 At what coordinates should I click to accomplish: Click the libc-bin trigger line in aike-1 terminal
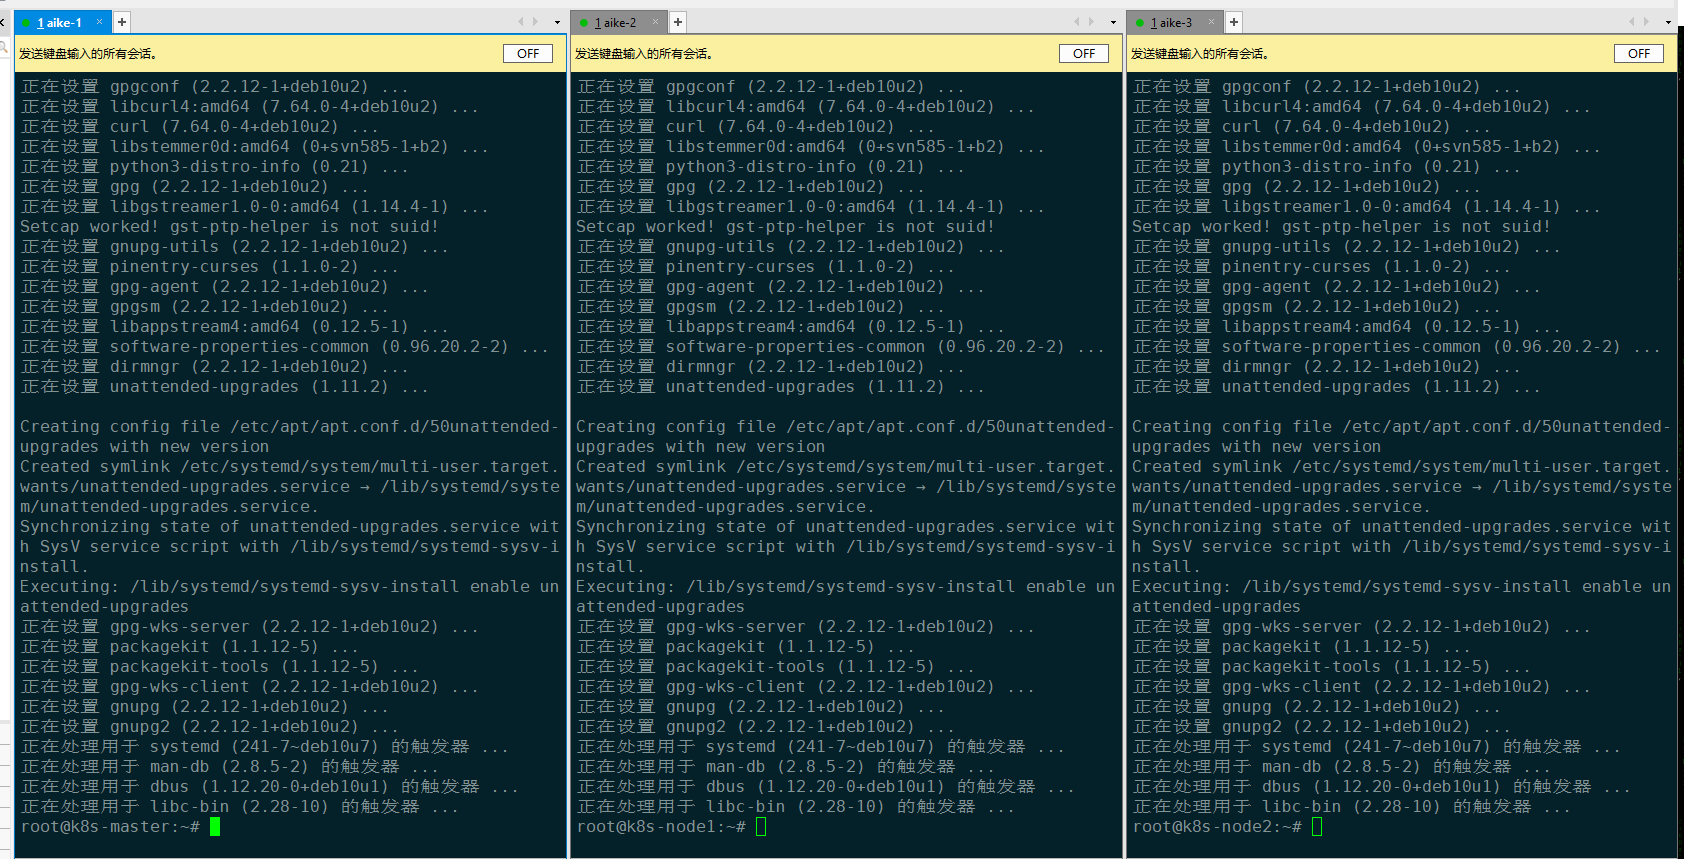(x=240, y=807)
